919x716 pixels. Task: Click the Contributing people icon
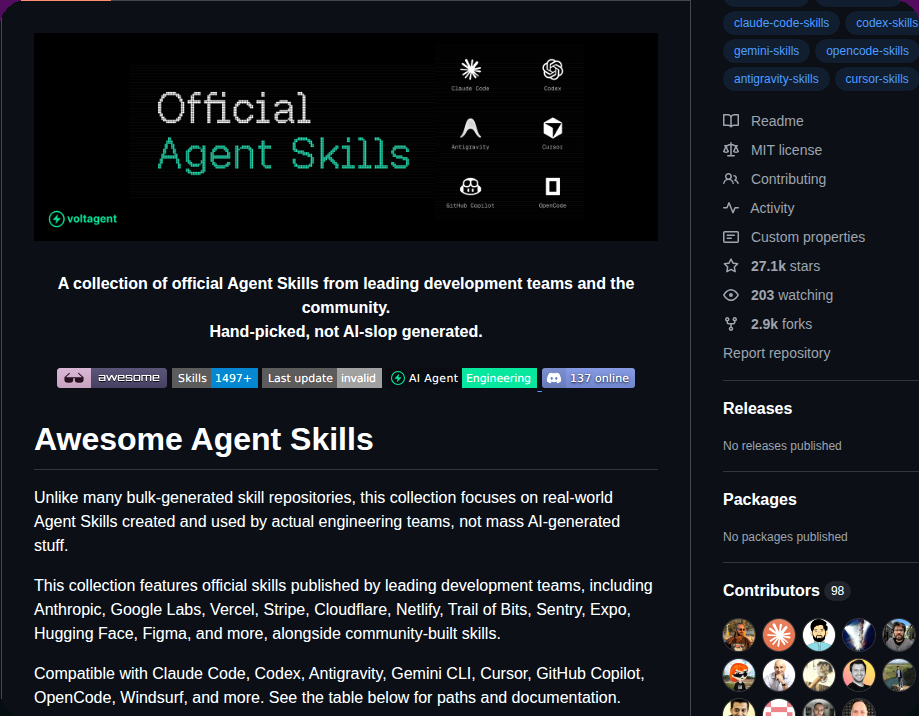pyautogui.click(x=731, y=179)
